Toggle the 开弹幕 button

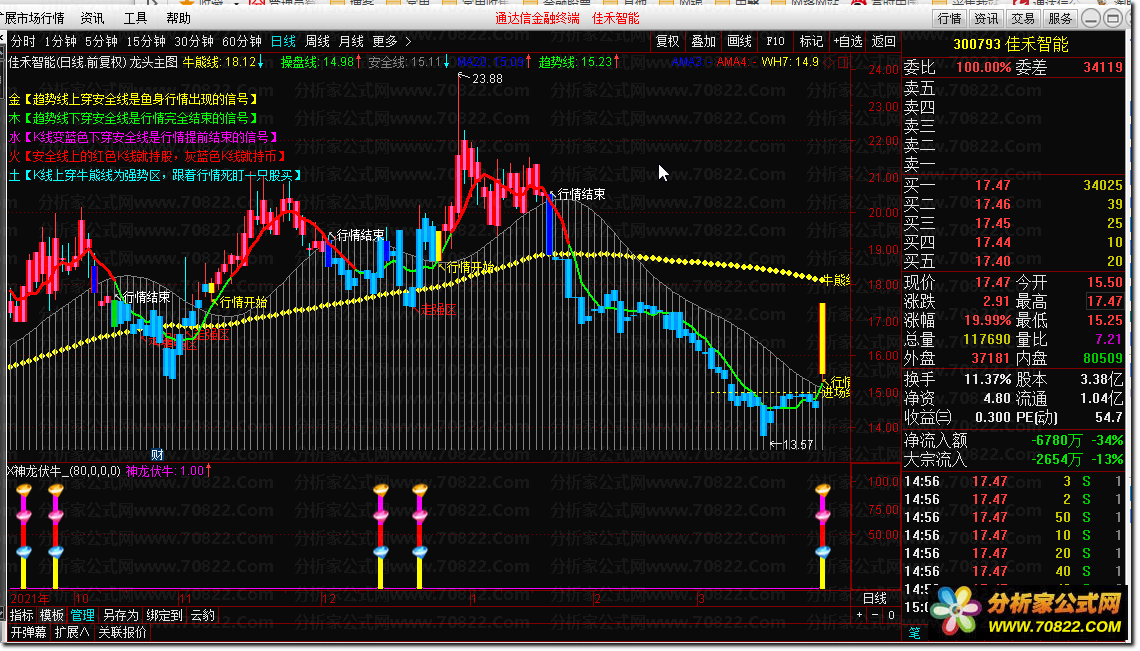click(x=28, y=633)
